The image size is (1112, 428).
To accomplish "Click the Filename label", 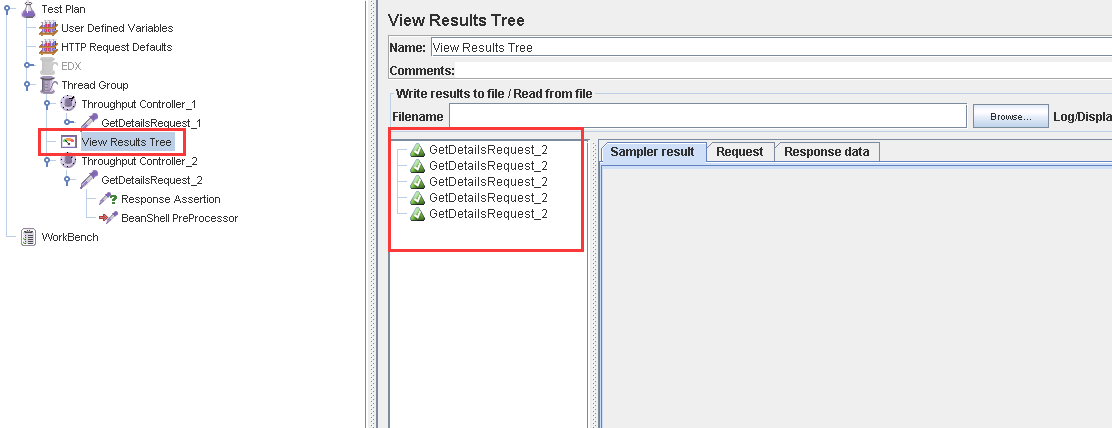I will tap(418, 116).
